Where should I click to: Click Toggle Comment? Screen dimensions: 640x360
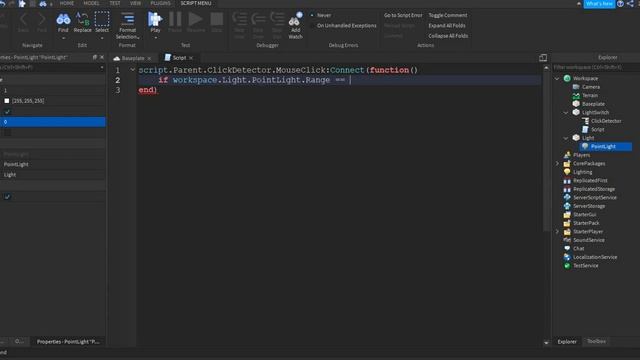448,15
